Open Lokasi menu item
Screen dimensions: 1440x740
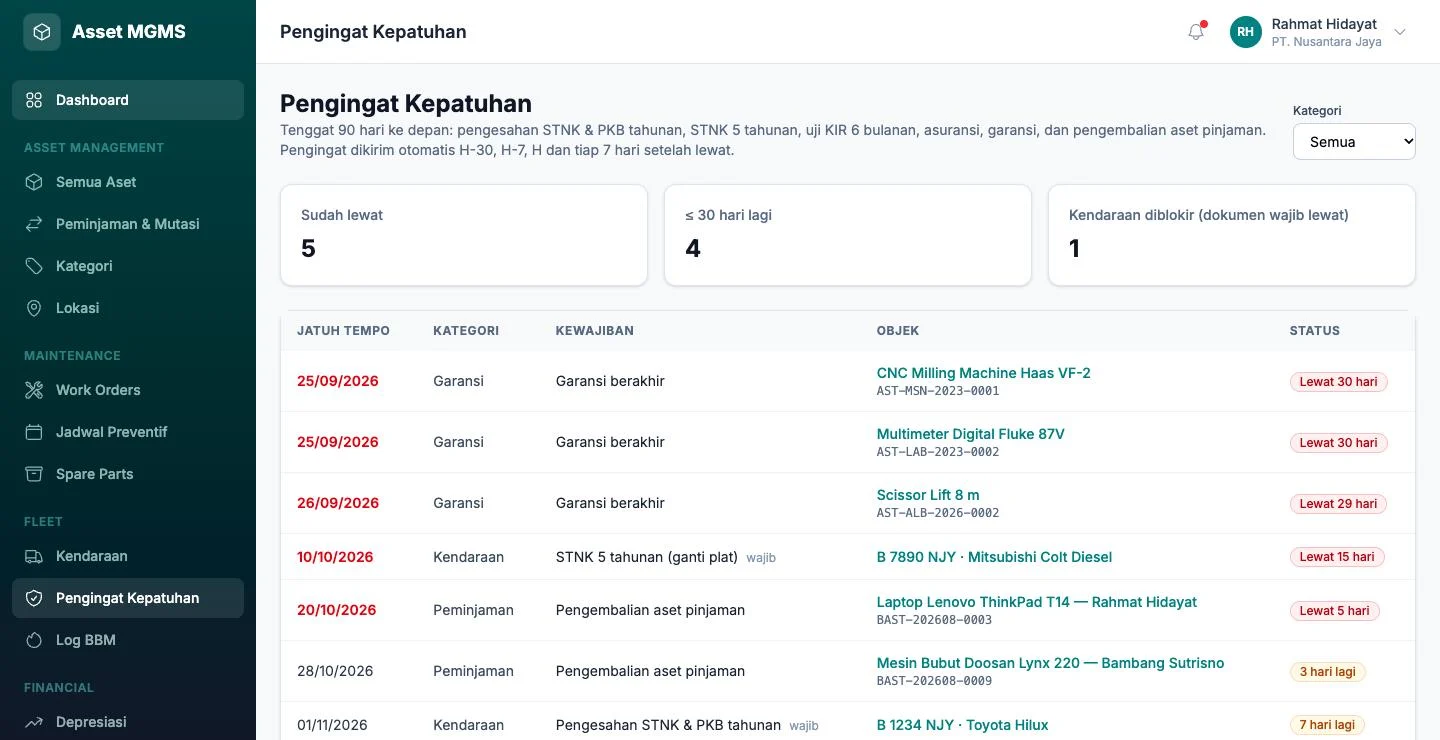(128, 308)
